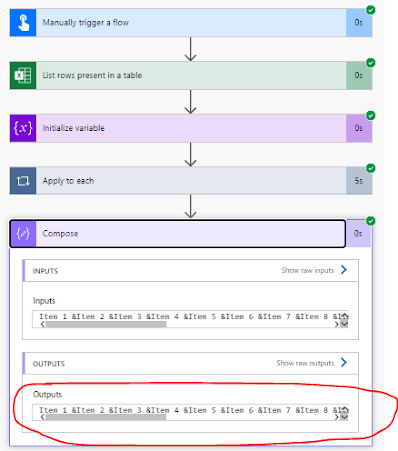Click the Excel icon on List rows step
398x451 pixels.
tap(23, 75)
